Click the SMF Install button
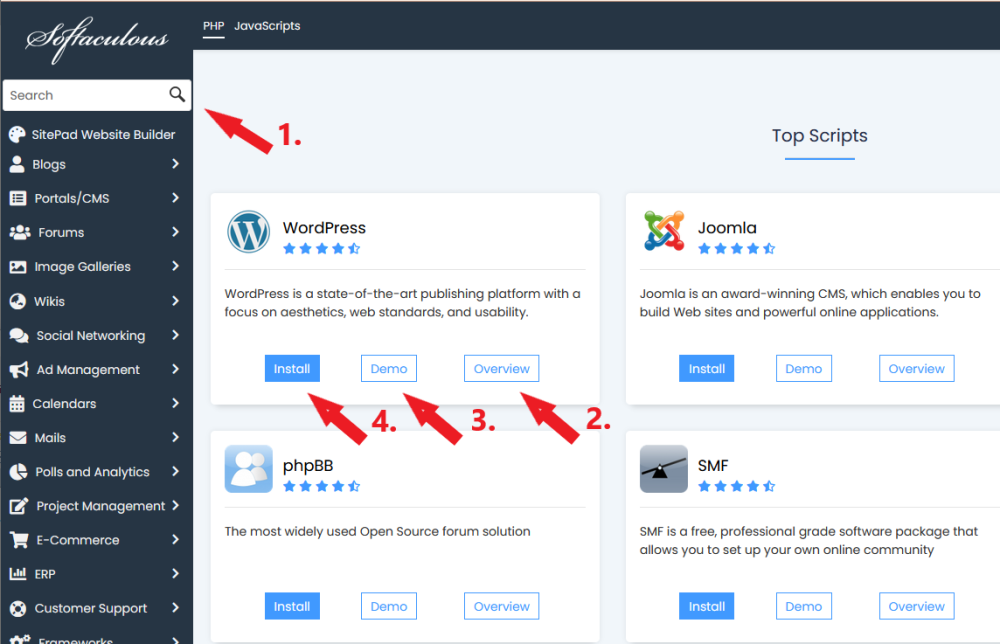Viewport: 1000px width, 644px height. coord(706,606)
